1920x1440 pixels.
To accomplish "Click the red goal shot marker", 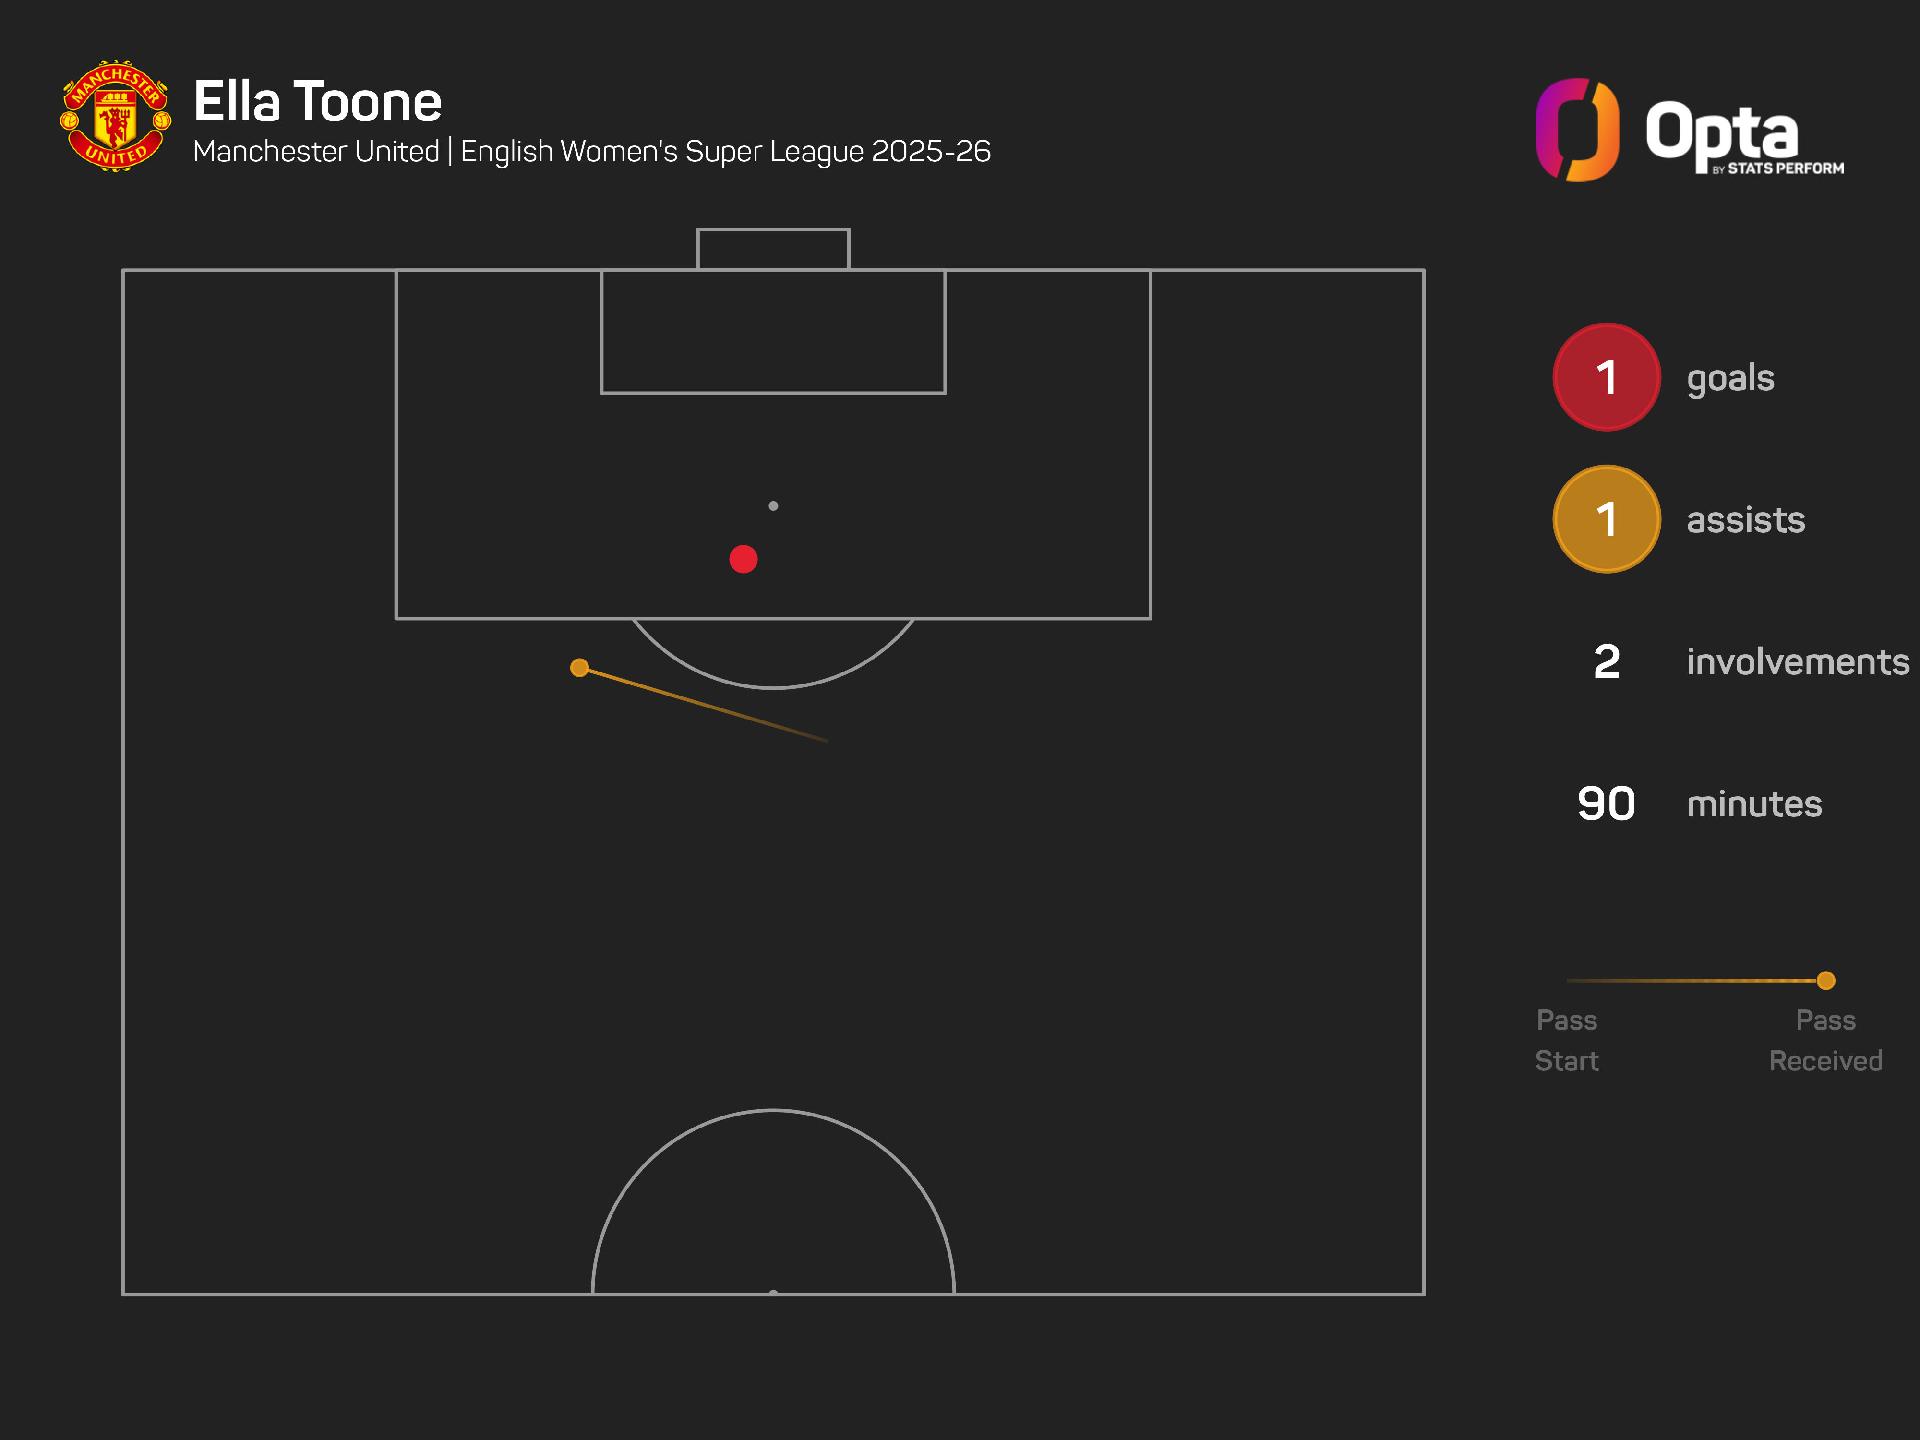I will click(743, 559).
